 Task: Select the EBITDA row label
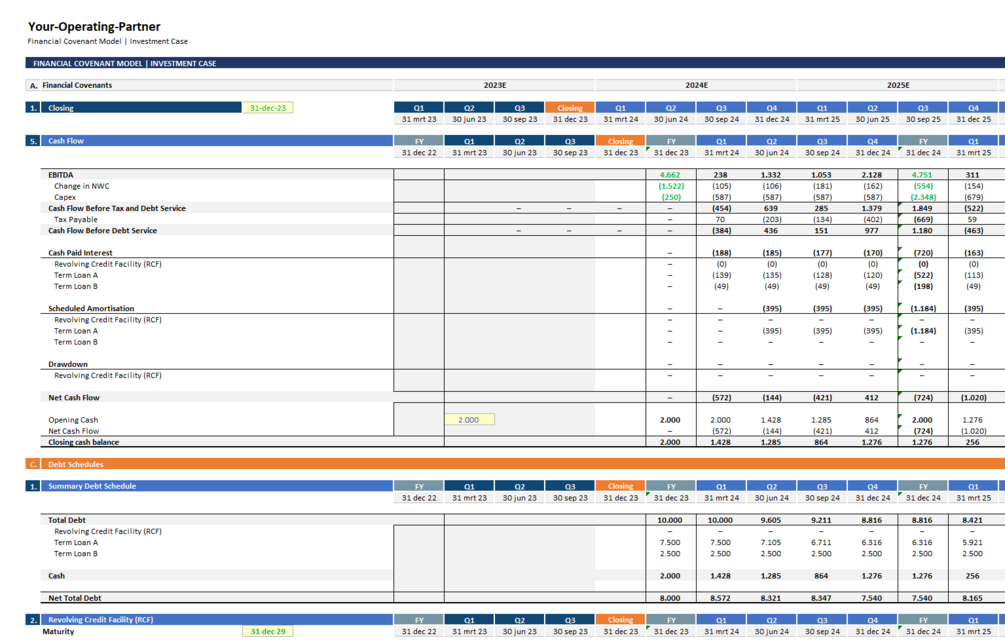[x=61, y=175]
